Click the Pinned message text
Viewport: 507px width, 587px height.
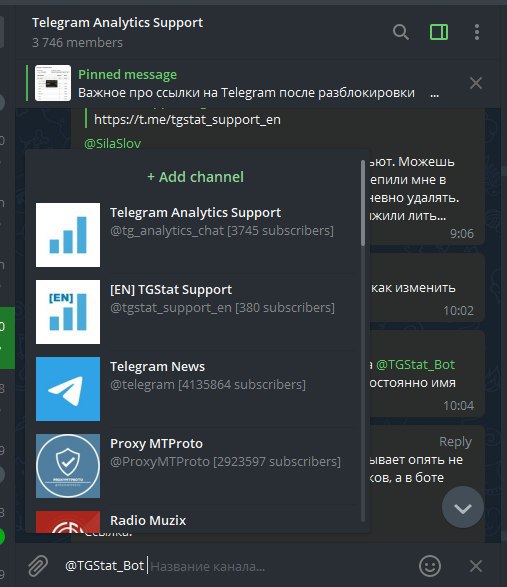127,74
